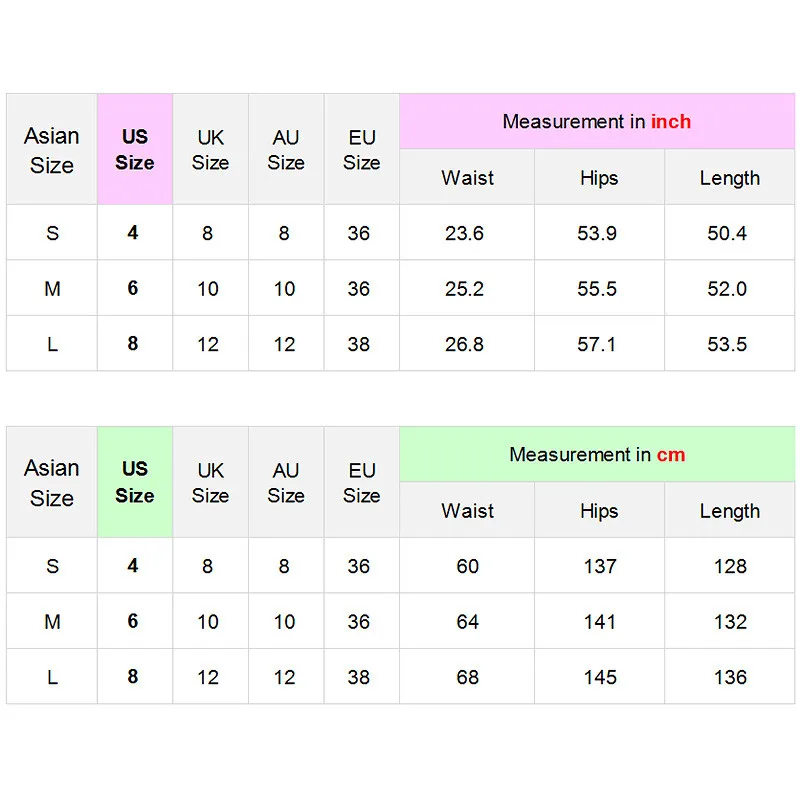The height and width of the screenshot is (800, 800).
Task: Click the 52.0 length value
Action: point(727,289)
